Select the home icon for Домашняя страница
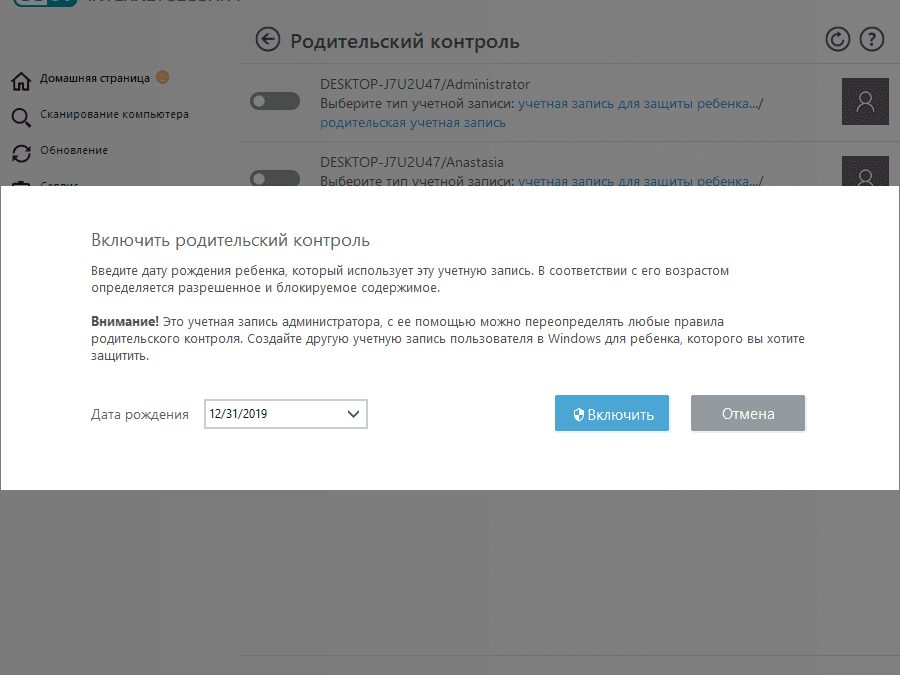The image size is (900, 675). (22, 77)
